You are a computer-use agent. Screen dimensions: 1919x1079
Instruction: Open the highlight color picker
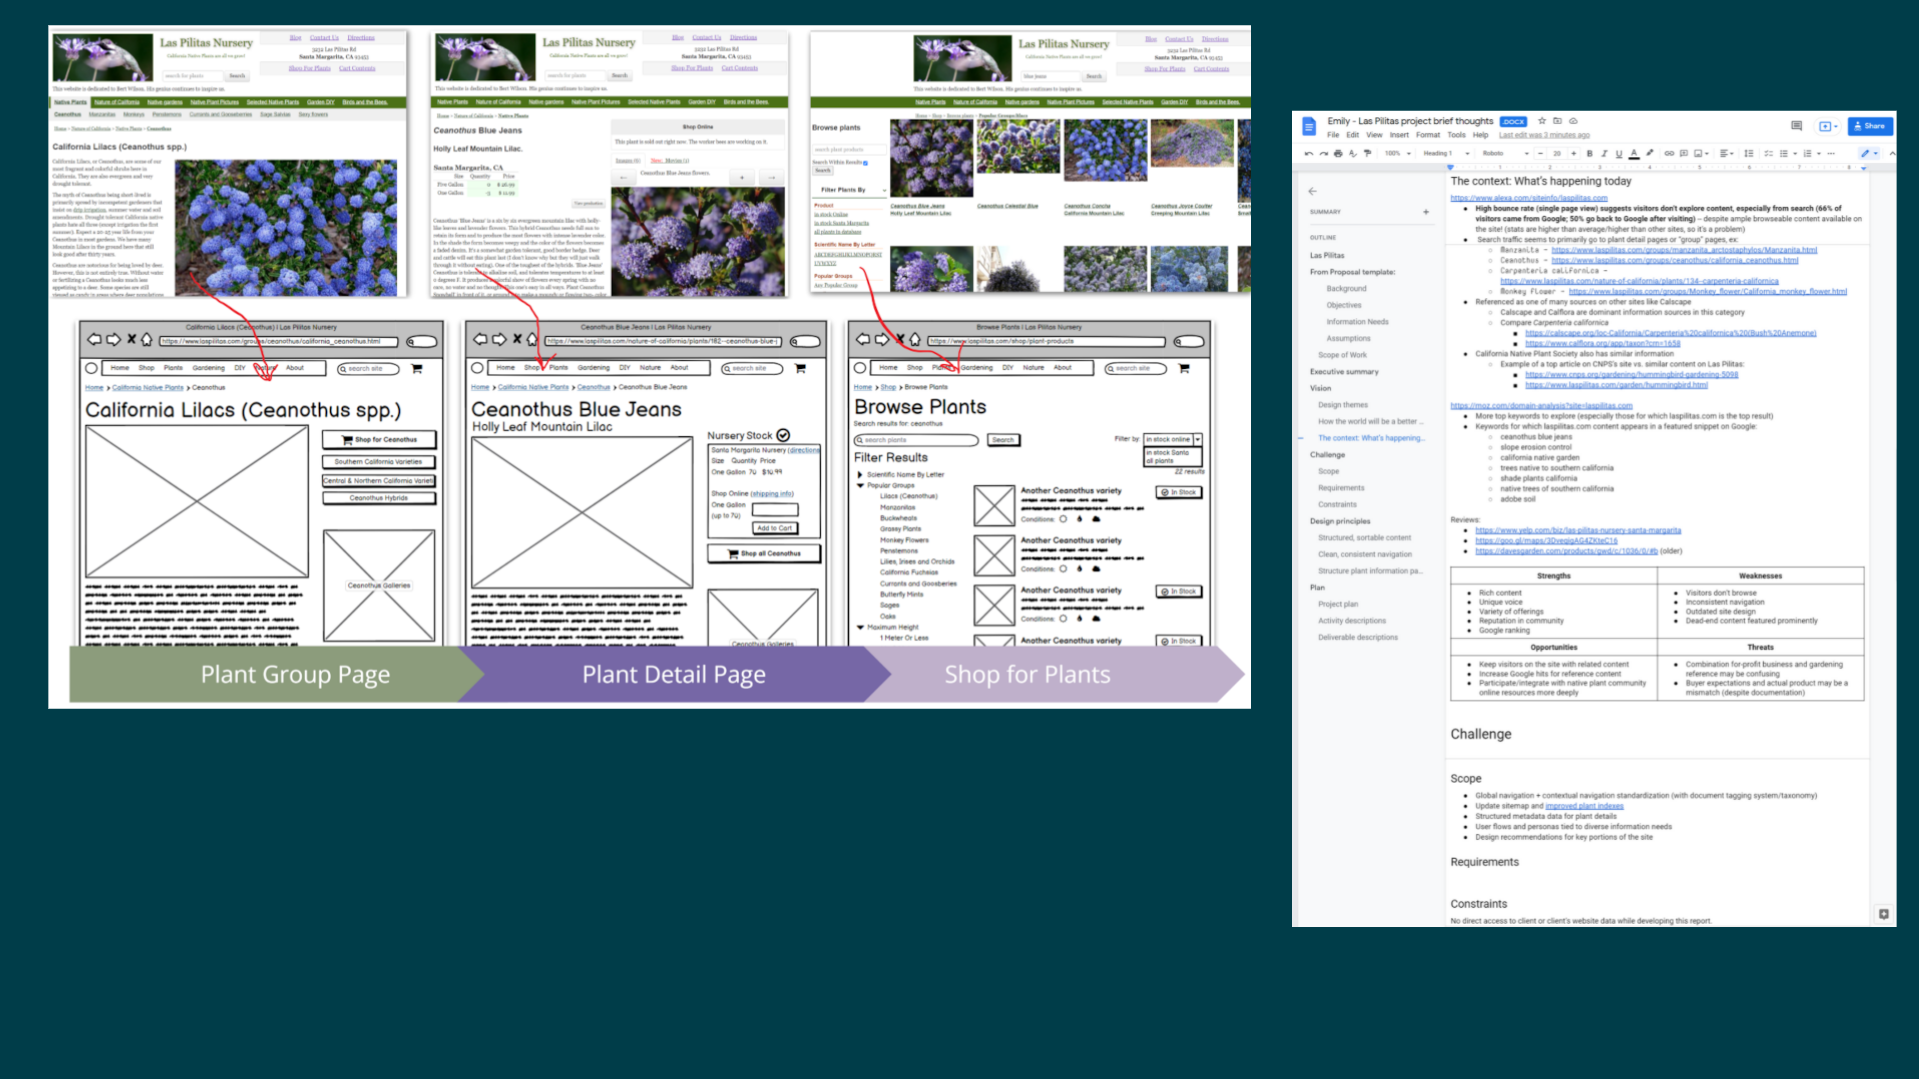click(x=1650, y=153)
